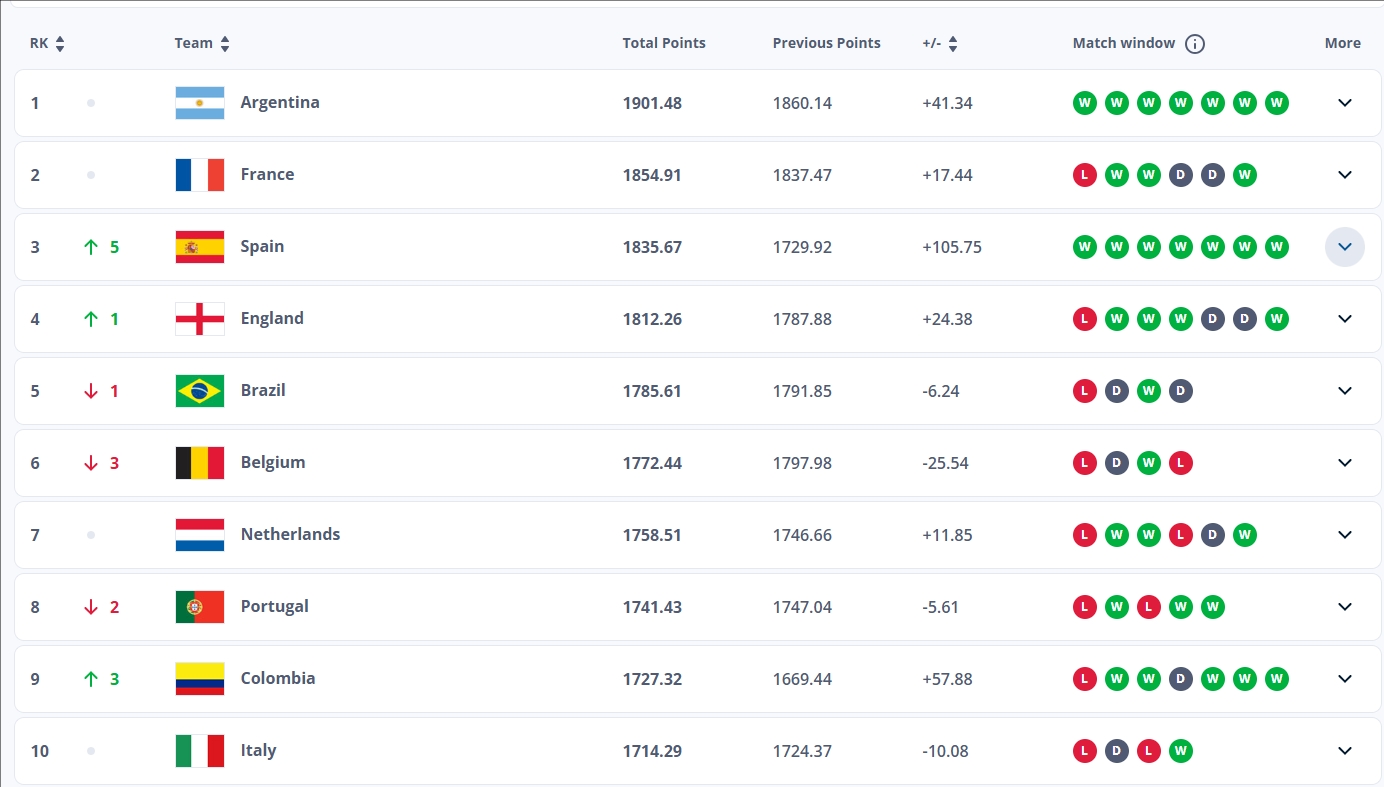Open the Portugal team link
This screenshot has height=787, width=1384.
[274, 606]
